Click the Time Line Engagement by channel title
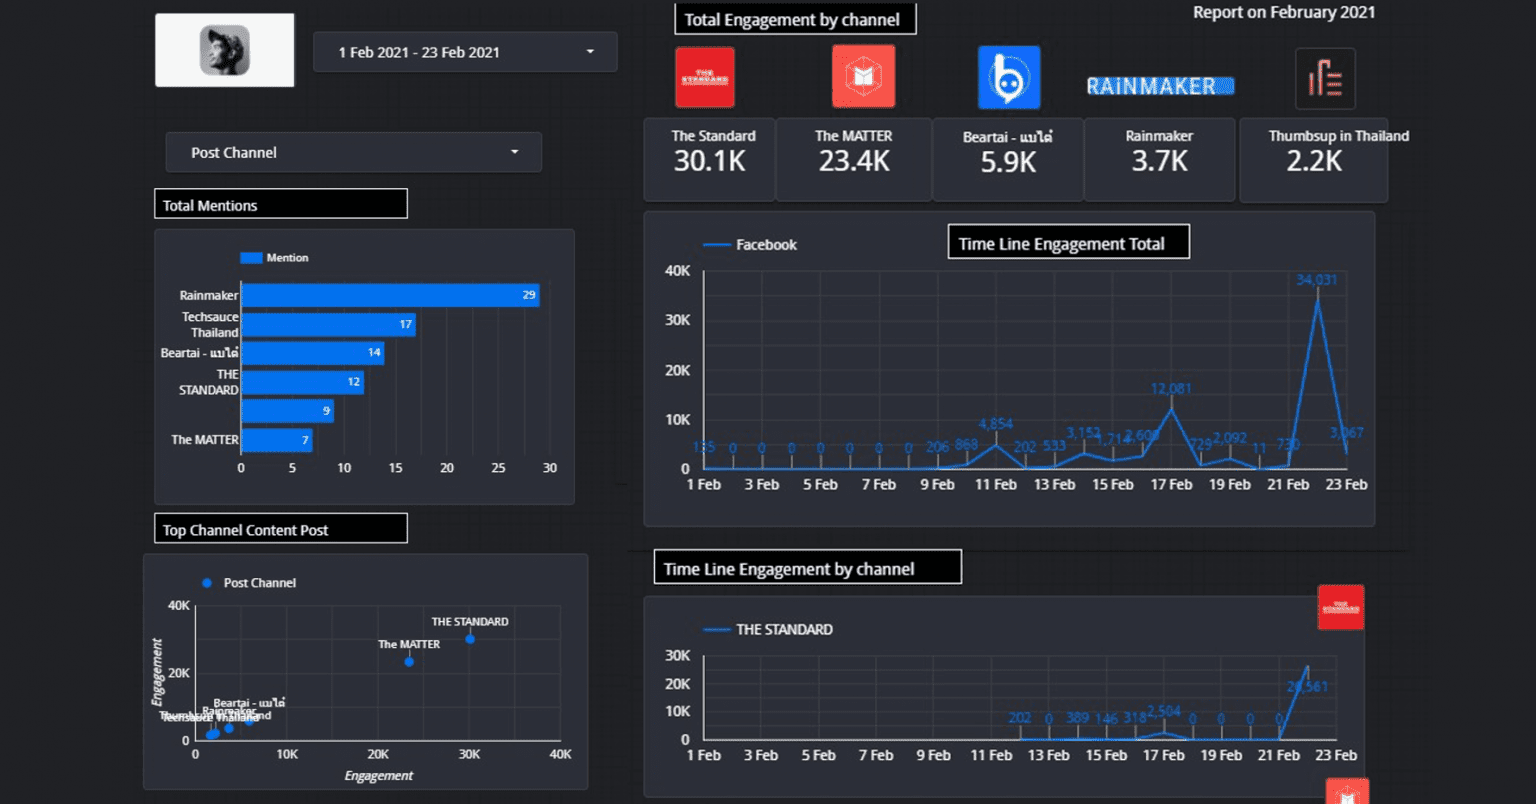This screenshot has height=804, width=1536. click(808, 567)
